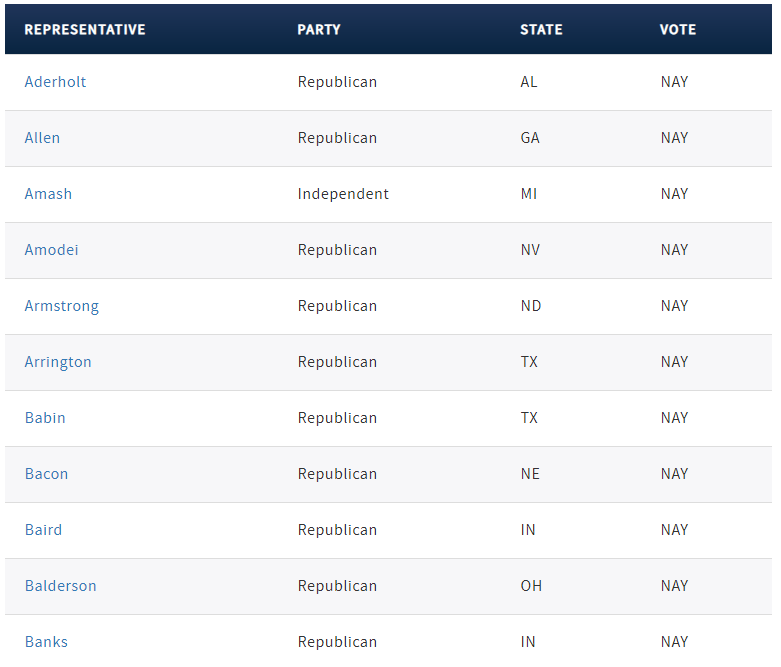Sort by the STATE column header
Image resolution: width=781 pixels, height=667 pixels.
click(x=541, y=30)
